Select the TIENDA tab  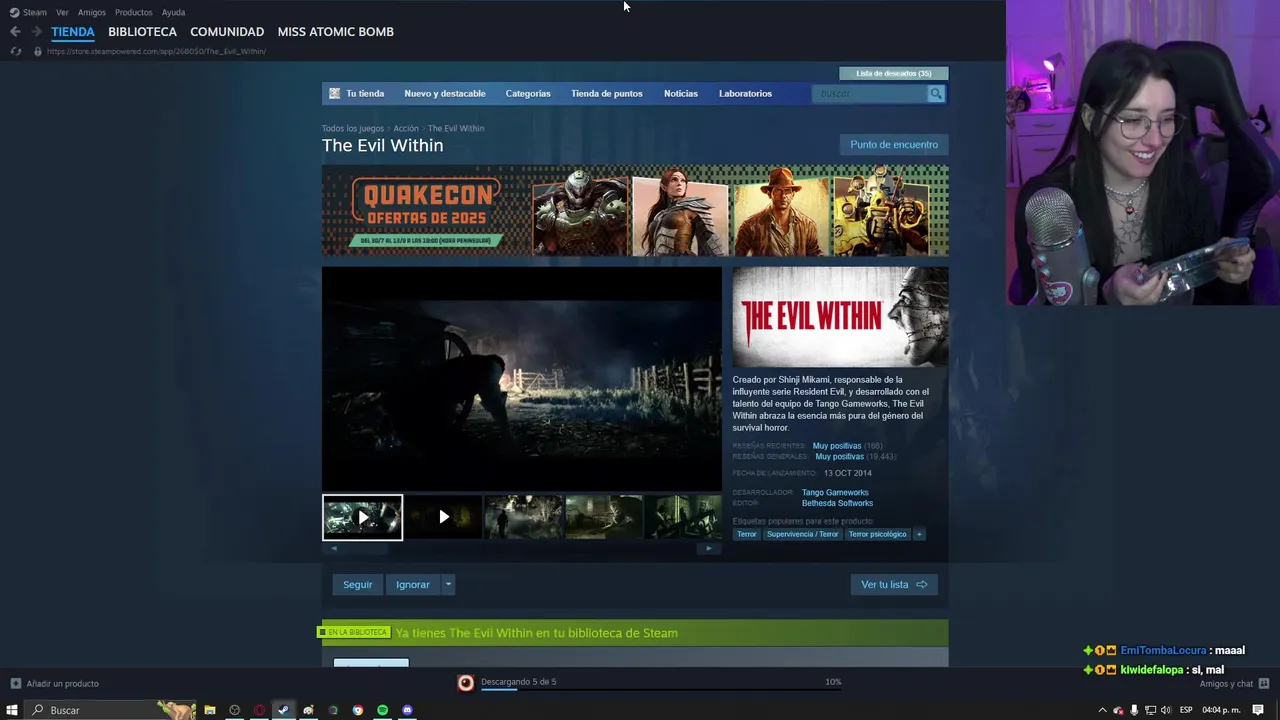pos(73,32)
